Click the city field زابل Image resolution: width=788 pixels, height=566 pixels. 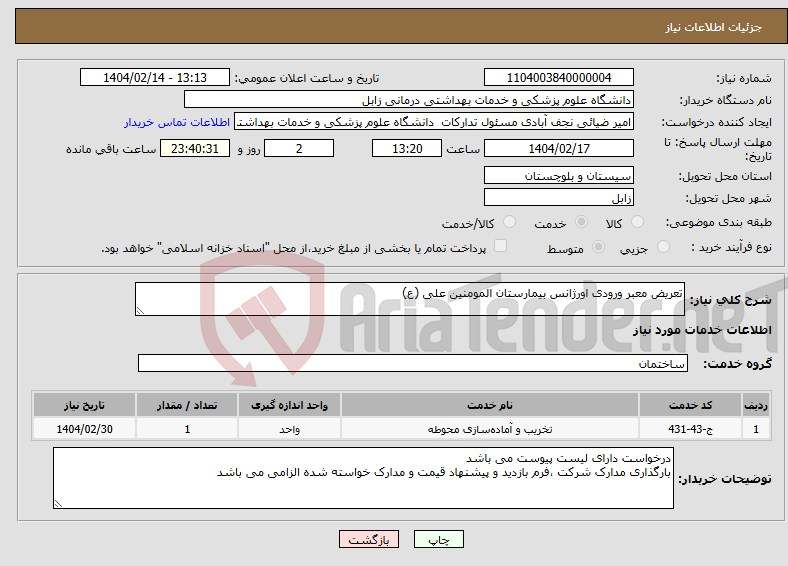click(x=558, y=197)
